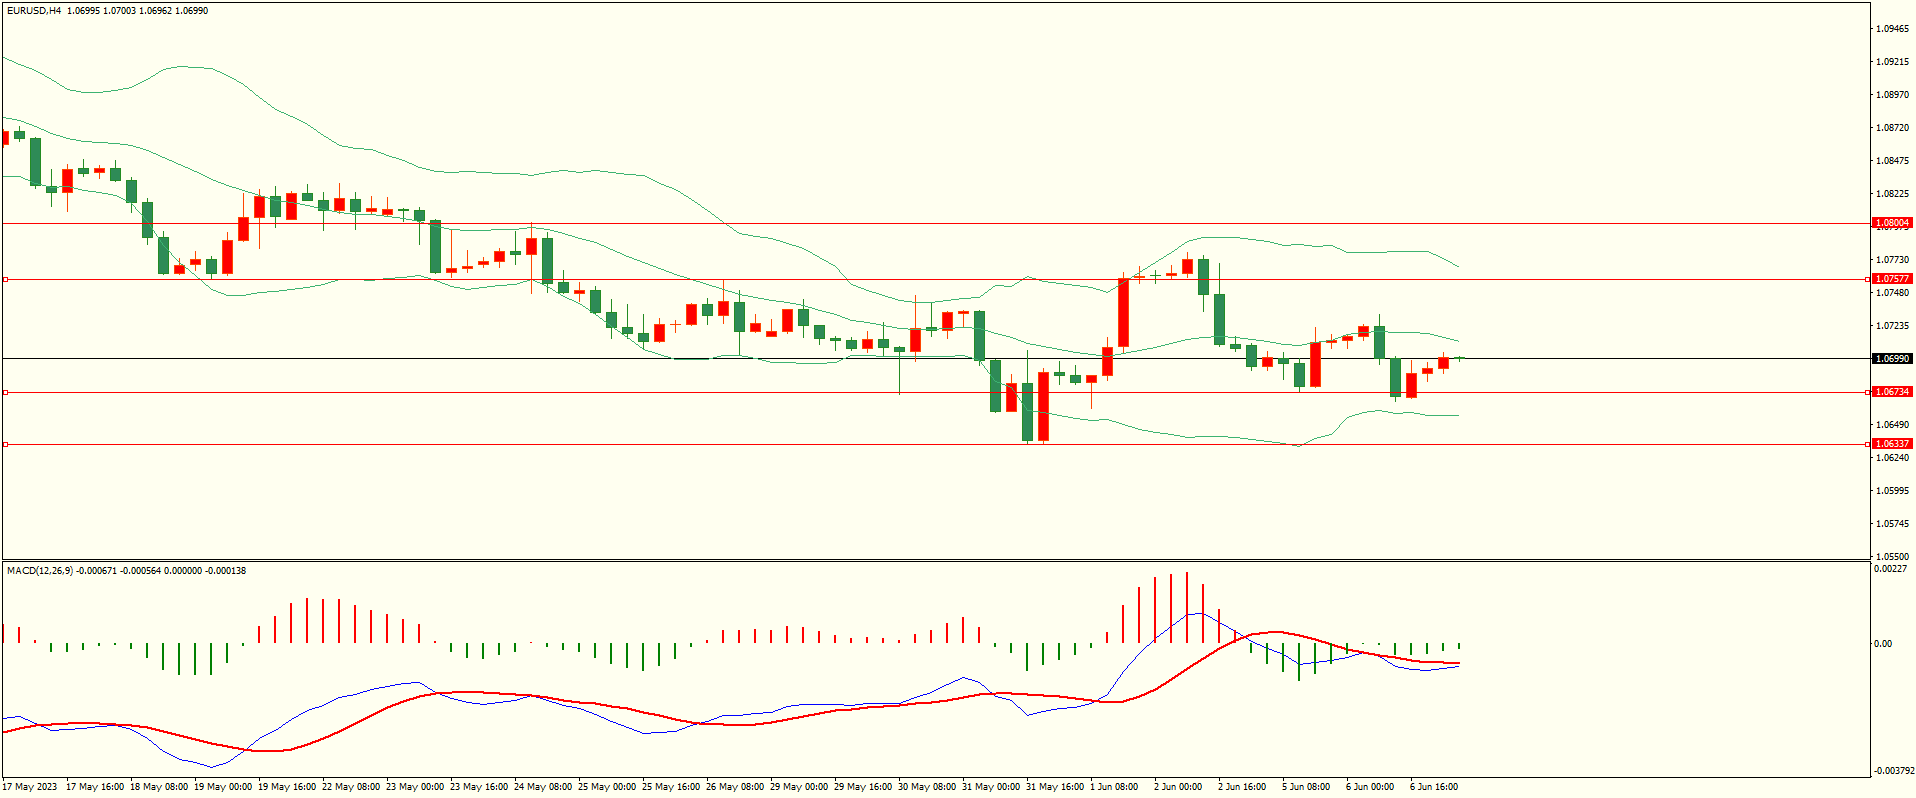This screenshot has width=1916, height=798.
Task: Click the 24 May 08:00 time label
Action: pos(543,787)
